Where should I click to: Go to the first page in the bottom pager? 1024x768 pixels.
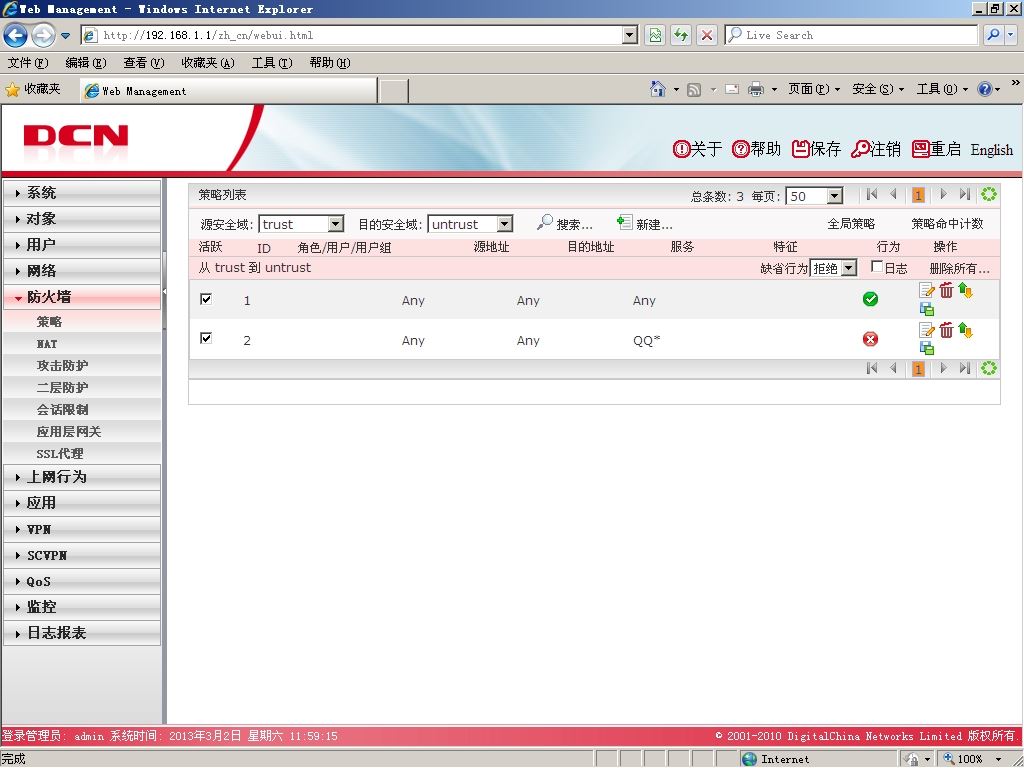[872, 368]
